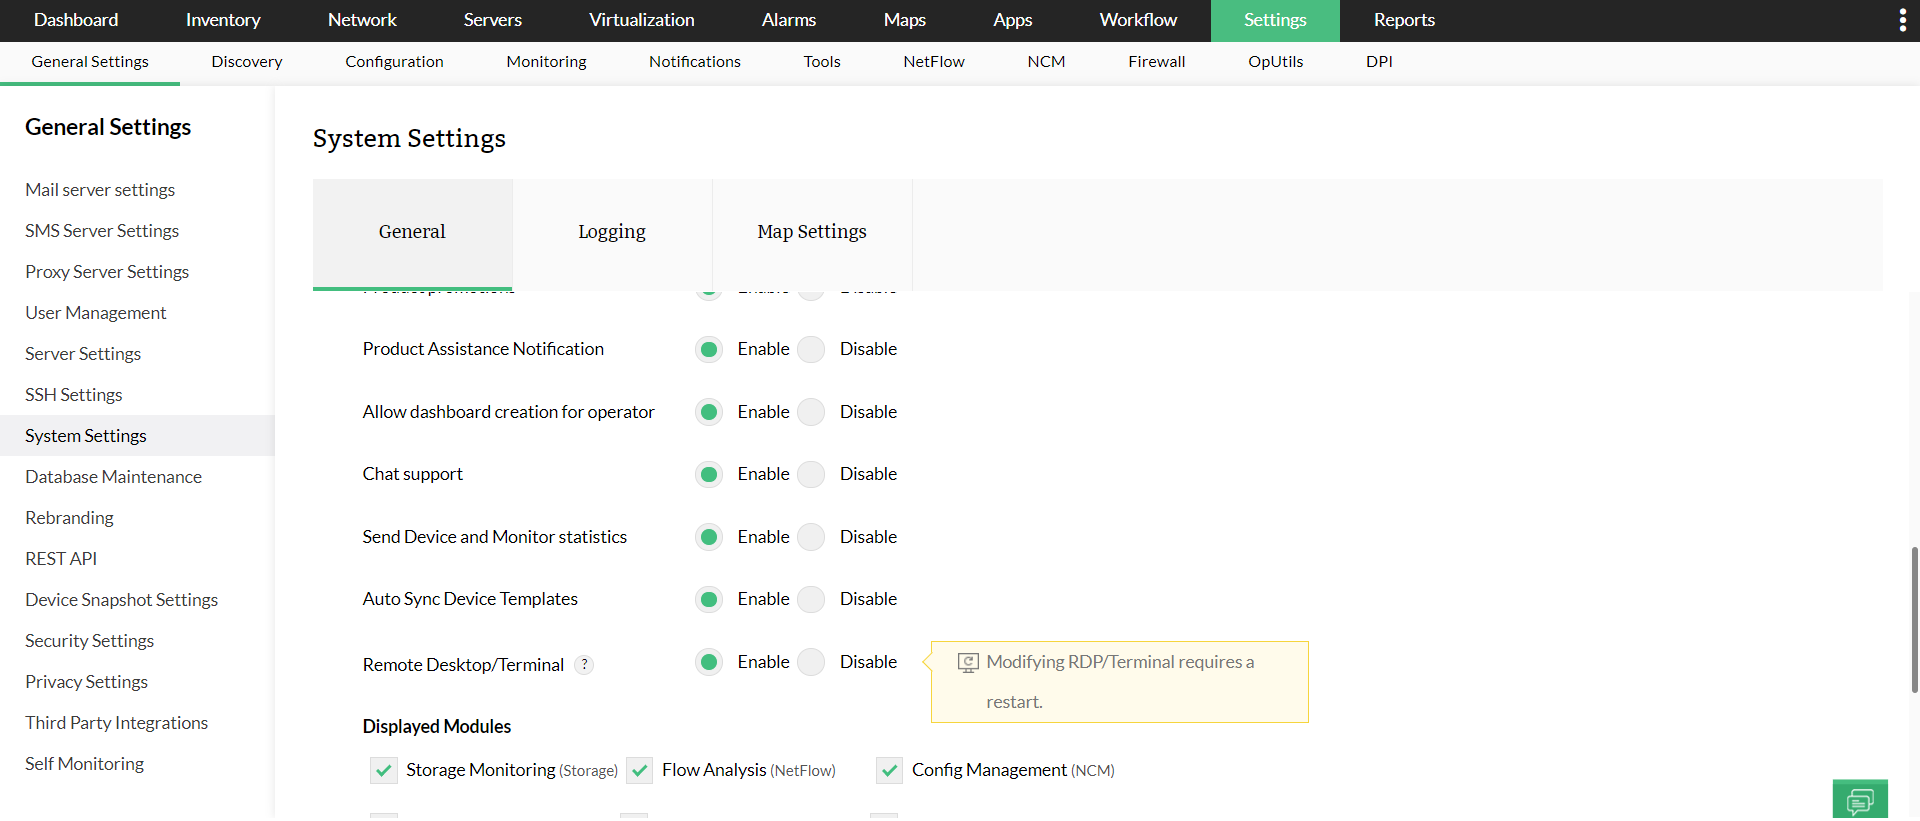
Task: Uncheck Config Management (NCM) module checkbox
Action: click(x=890, y=771)
